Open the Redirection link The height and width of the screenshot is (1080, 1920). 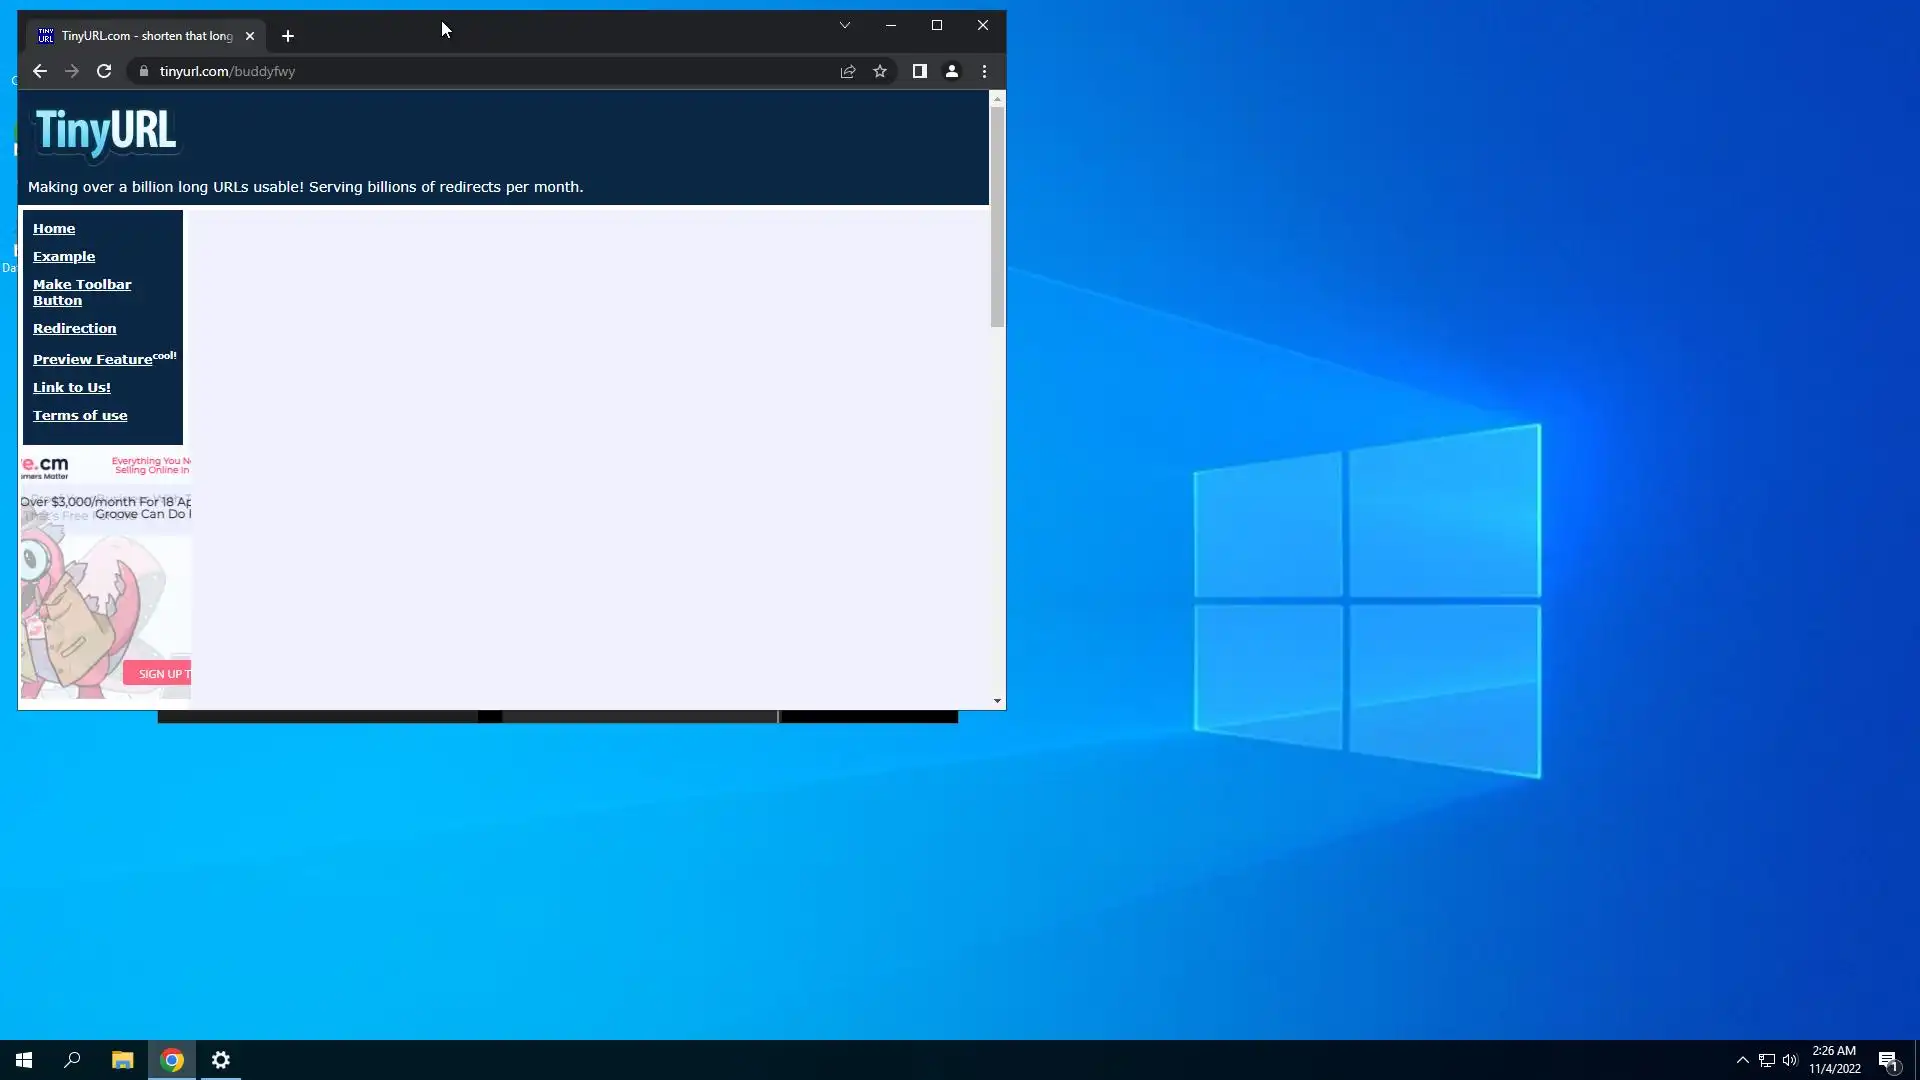(75, 328)
